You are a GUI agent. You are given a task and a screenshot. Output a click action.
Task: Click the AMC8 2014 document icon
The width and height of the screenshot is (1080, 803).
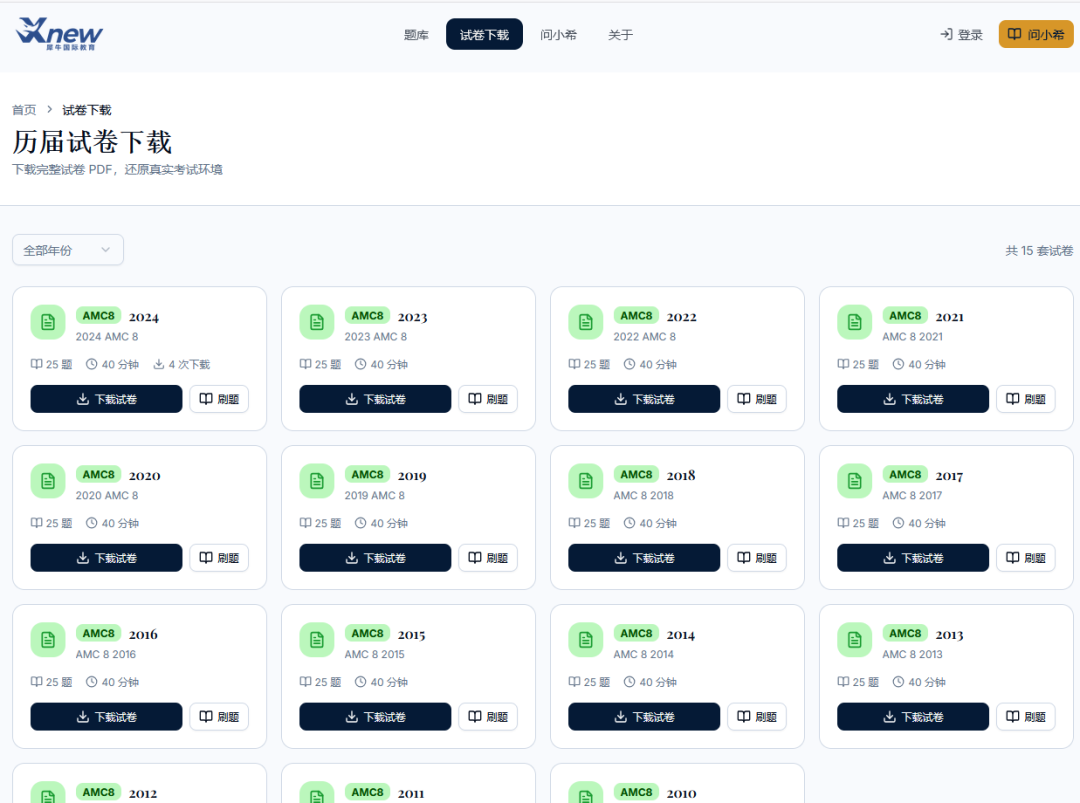click(x=585, y=640)
